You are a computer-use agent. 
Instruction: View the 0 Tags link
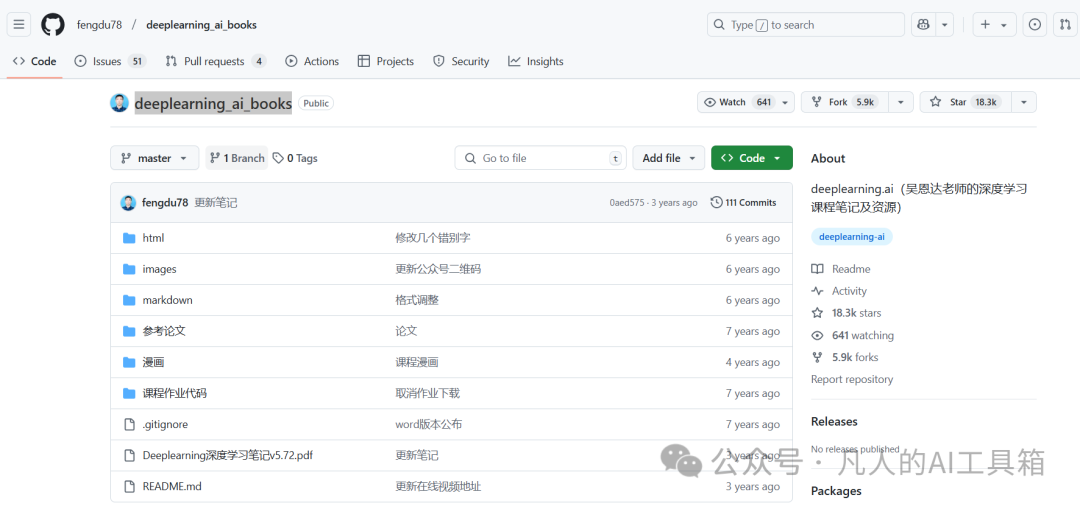(295, 158)
